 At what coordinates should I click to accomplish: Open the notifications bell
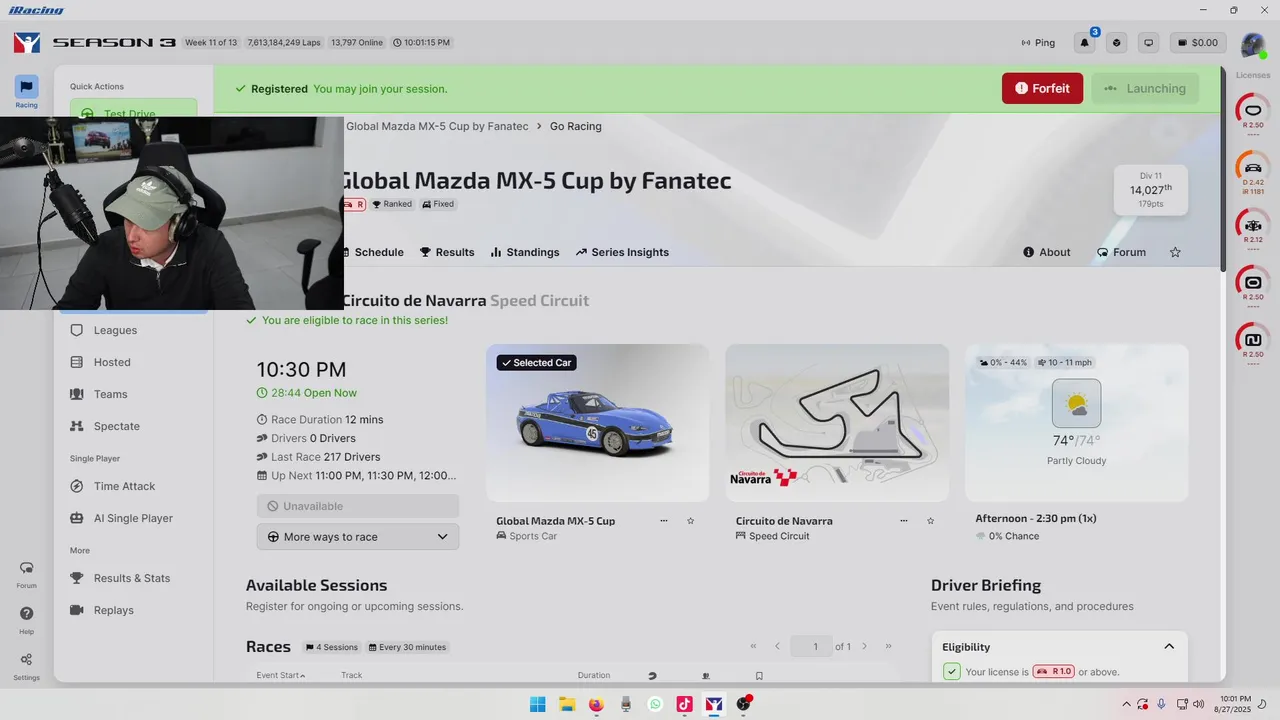1085,43
